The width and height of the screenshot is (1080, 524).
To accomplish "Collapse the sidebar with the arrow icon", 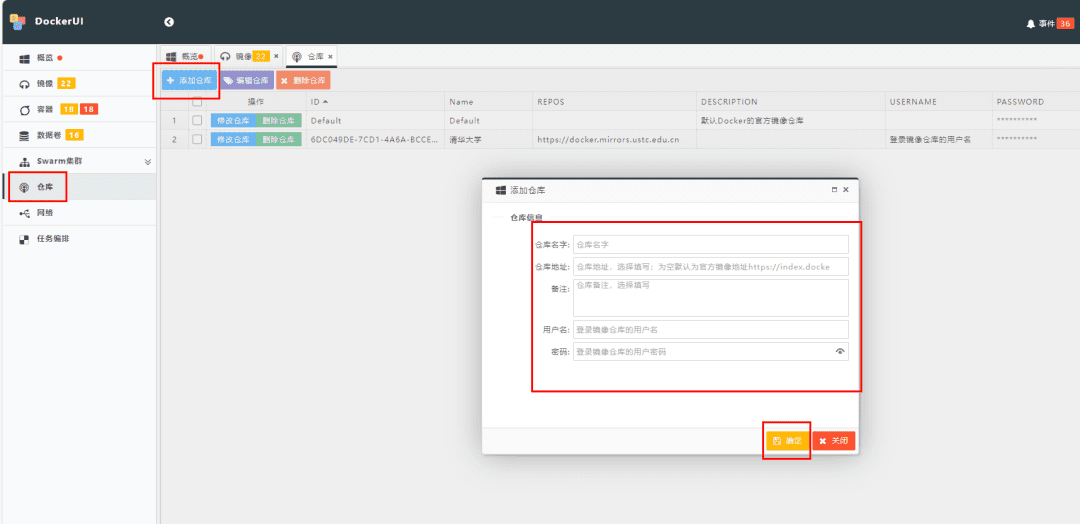I will pos(169,22).
